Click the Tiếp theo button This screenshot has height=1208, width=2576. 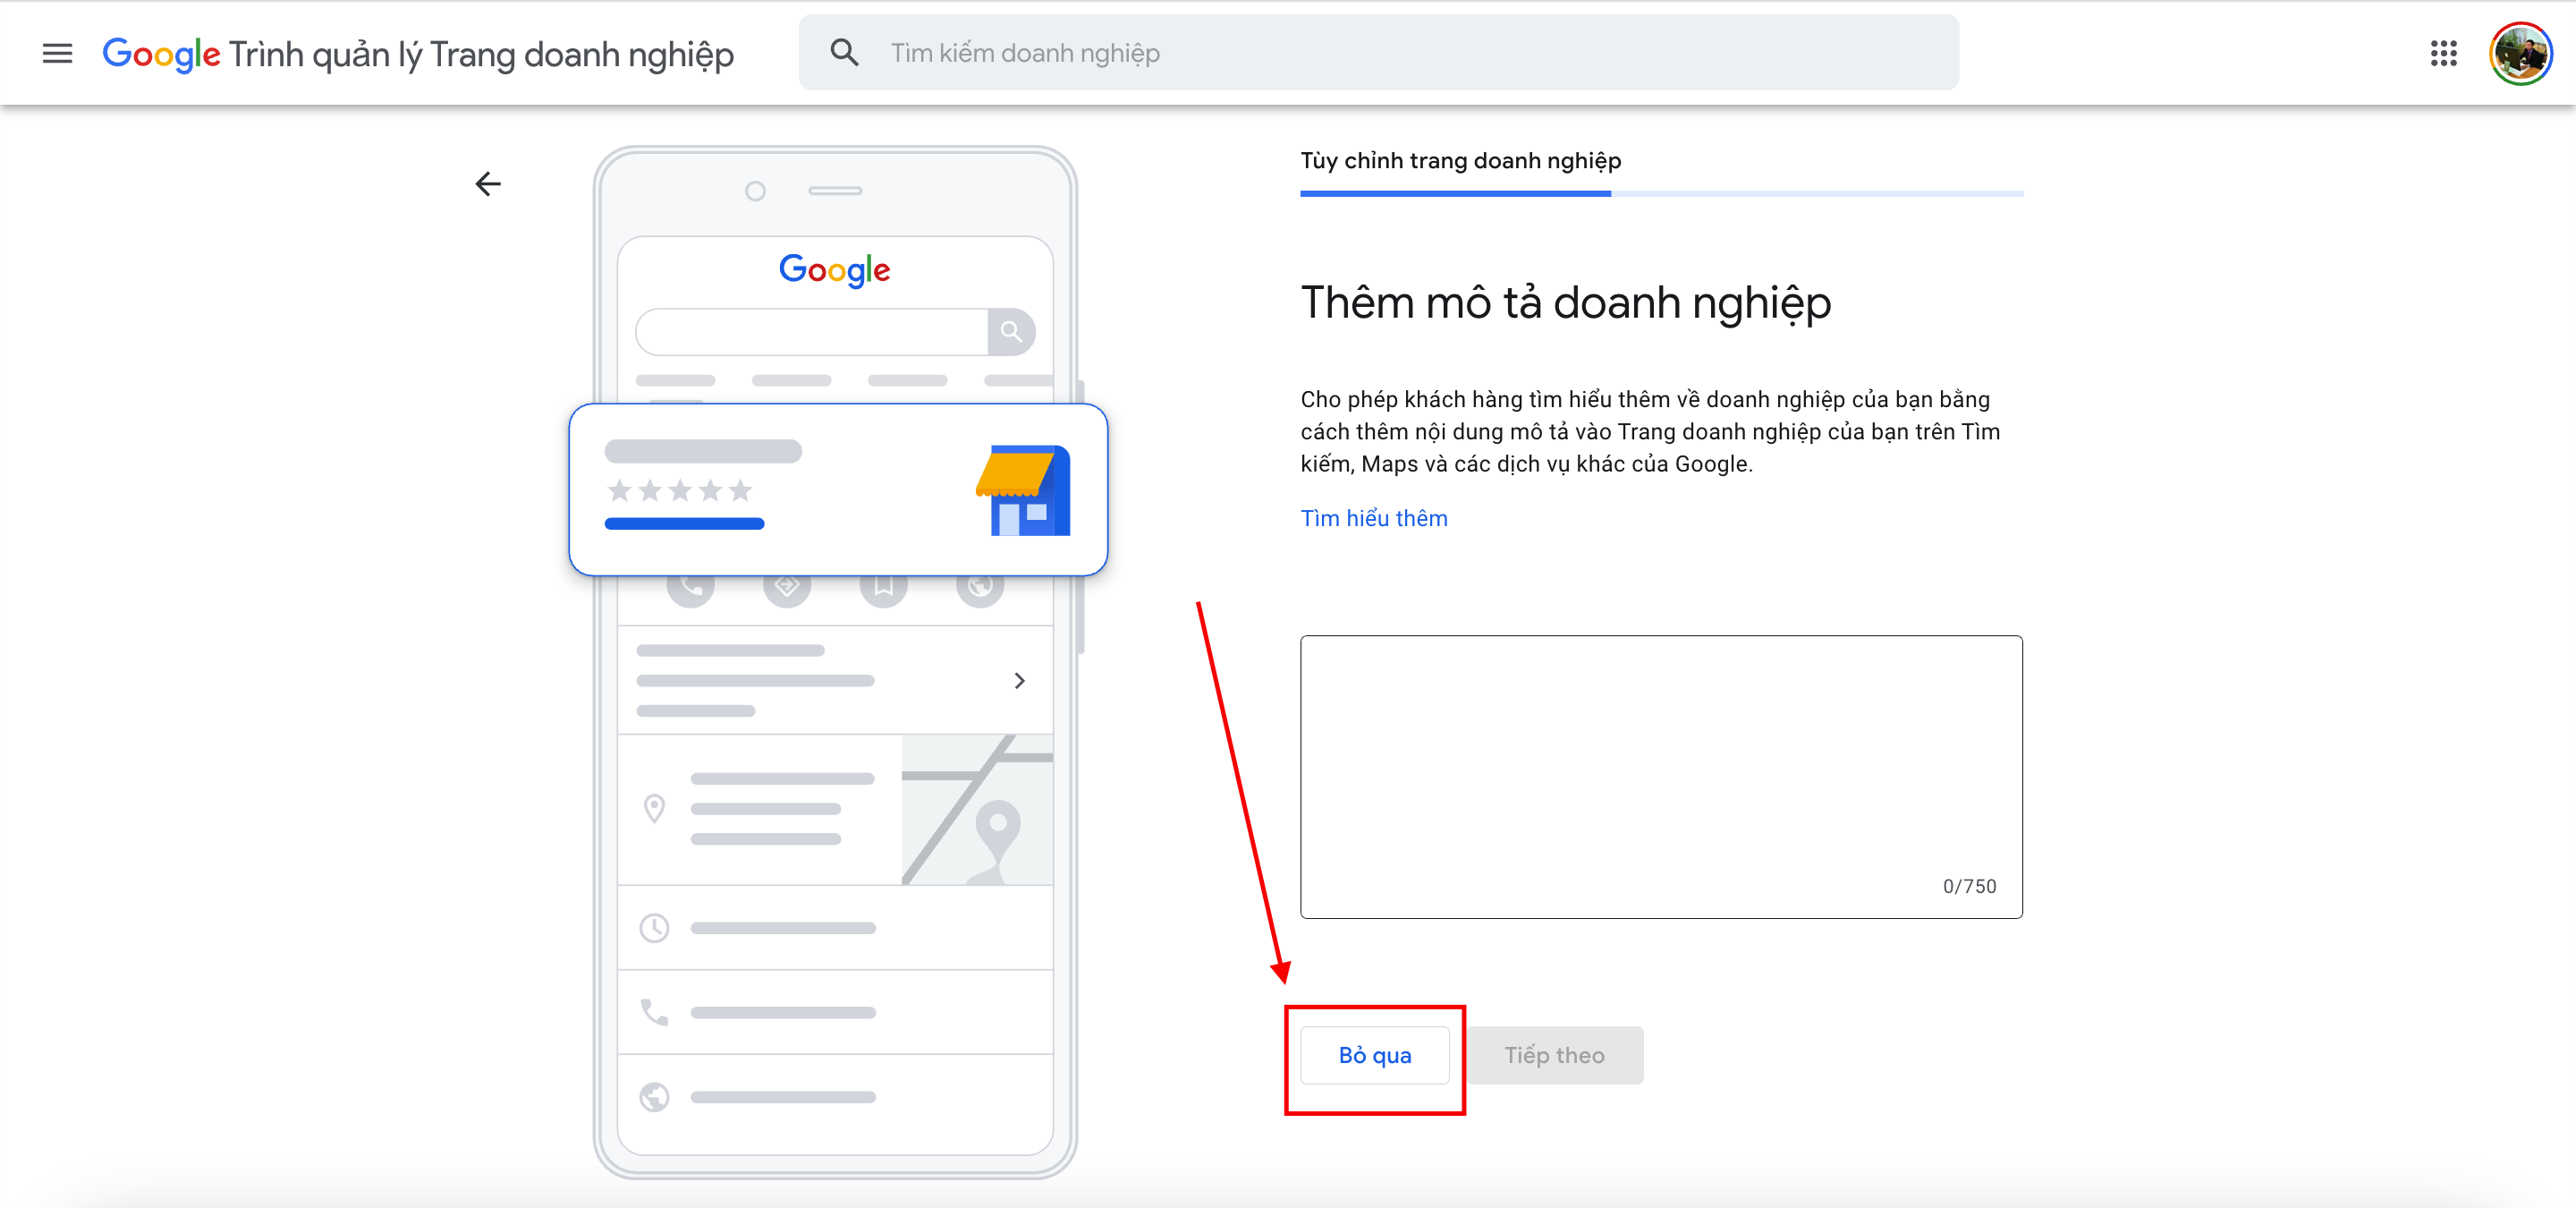tap(1555, 1055)
